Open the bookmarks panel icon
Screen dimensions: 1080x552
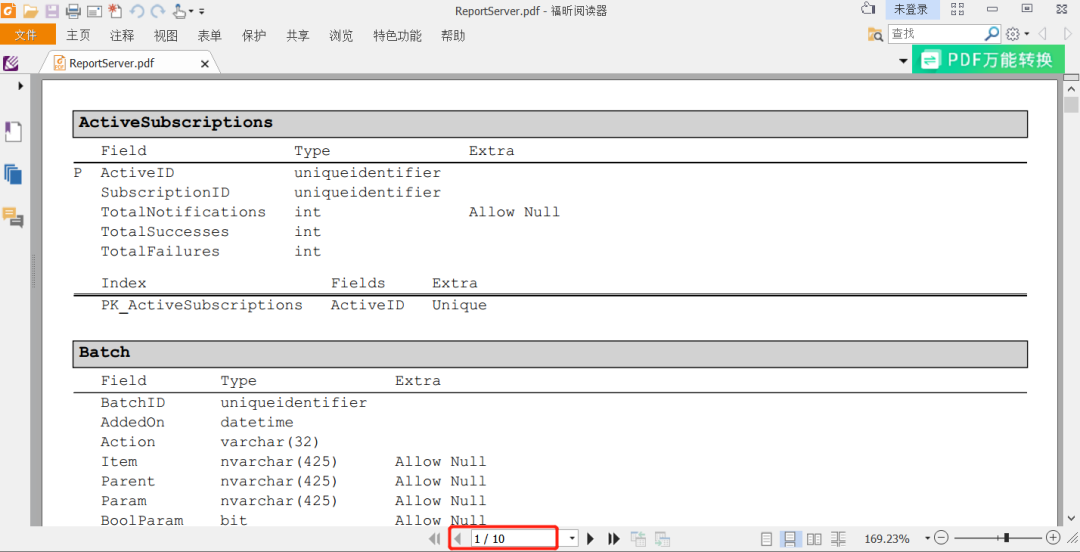pos(14,132)
